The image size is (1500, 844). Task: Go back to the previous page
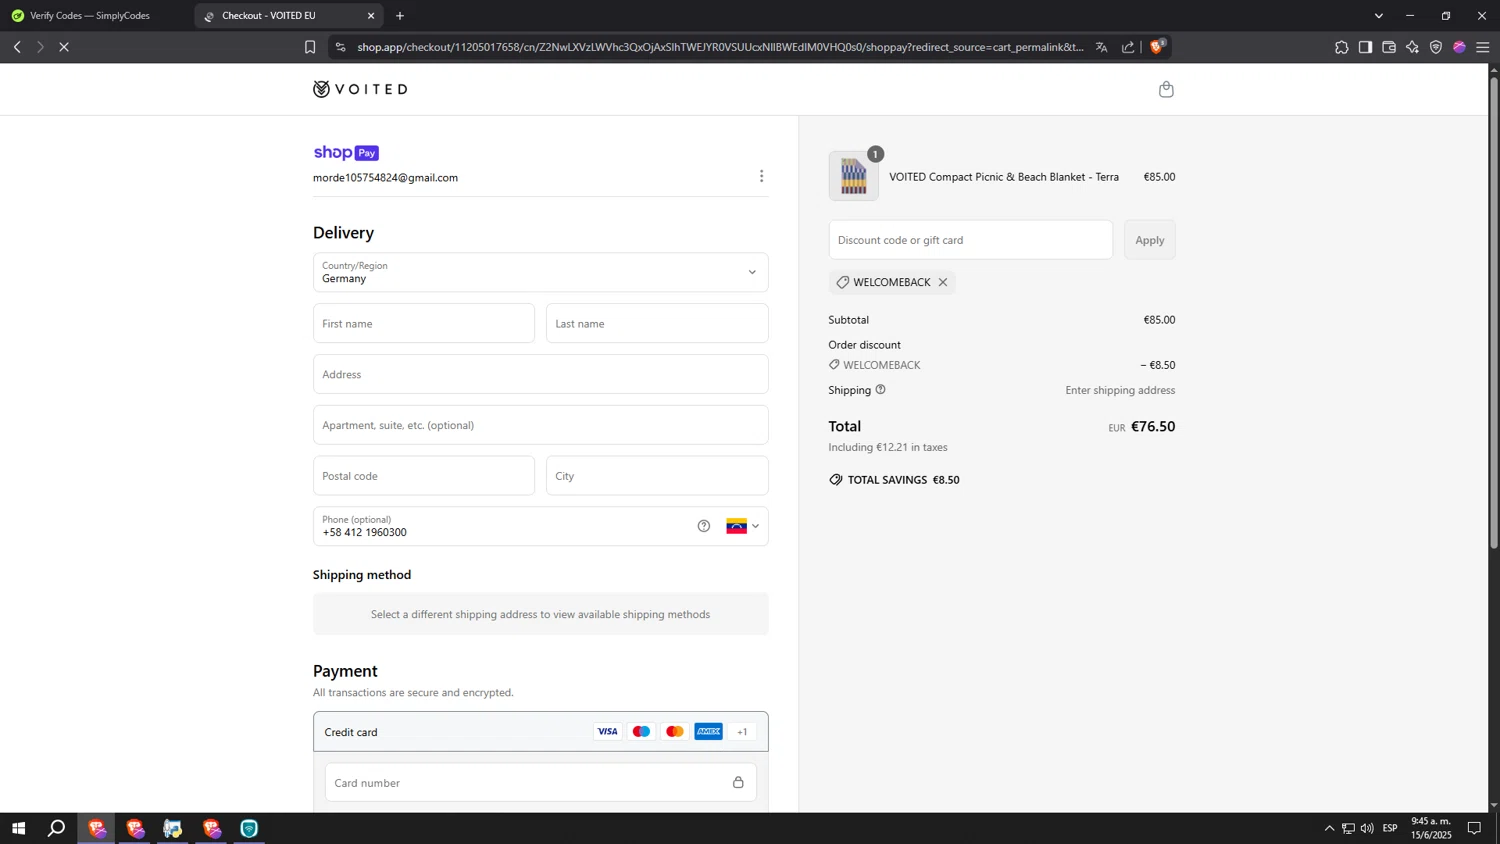(17, 47)
